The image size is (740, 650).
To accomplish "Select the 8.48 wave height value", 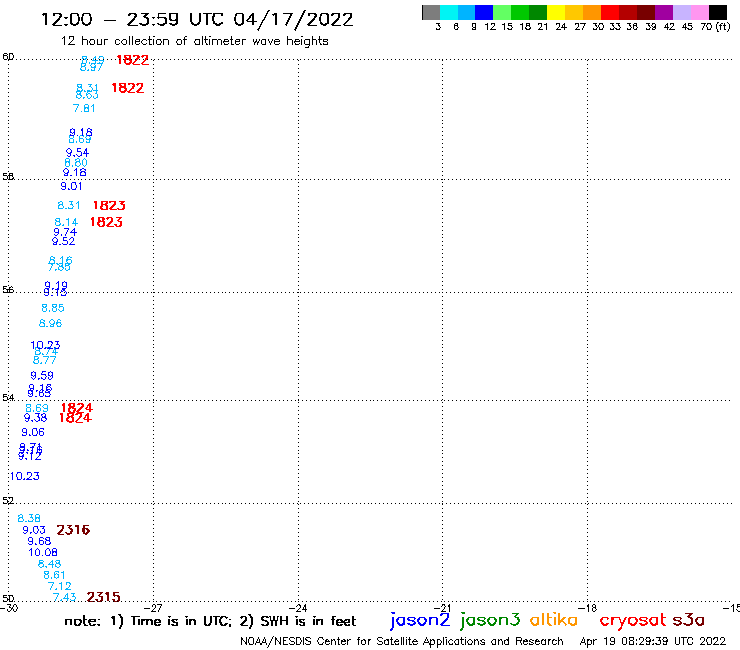I will (x=50, y=564).
